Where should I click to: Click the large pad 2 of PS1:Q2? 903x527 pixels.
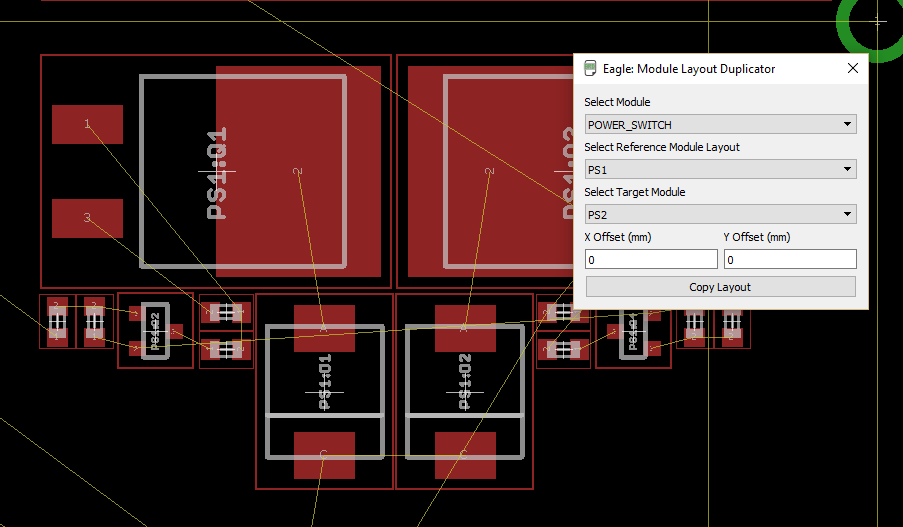[x=490, y=172]
